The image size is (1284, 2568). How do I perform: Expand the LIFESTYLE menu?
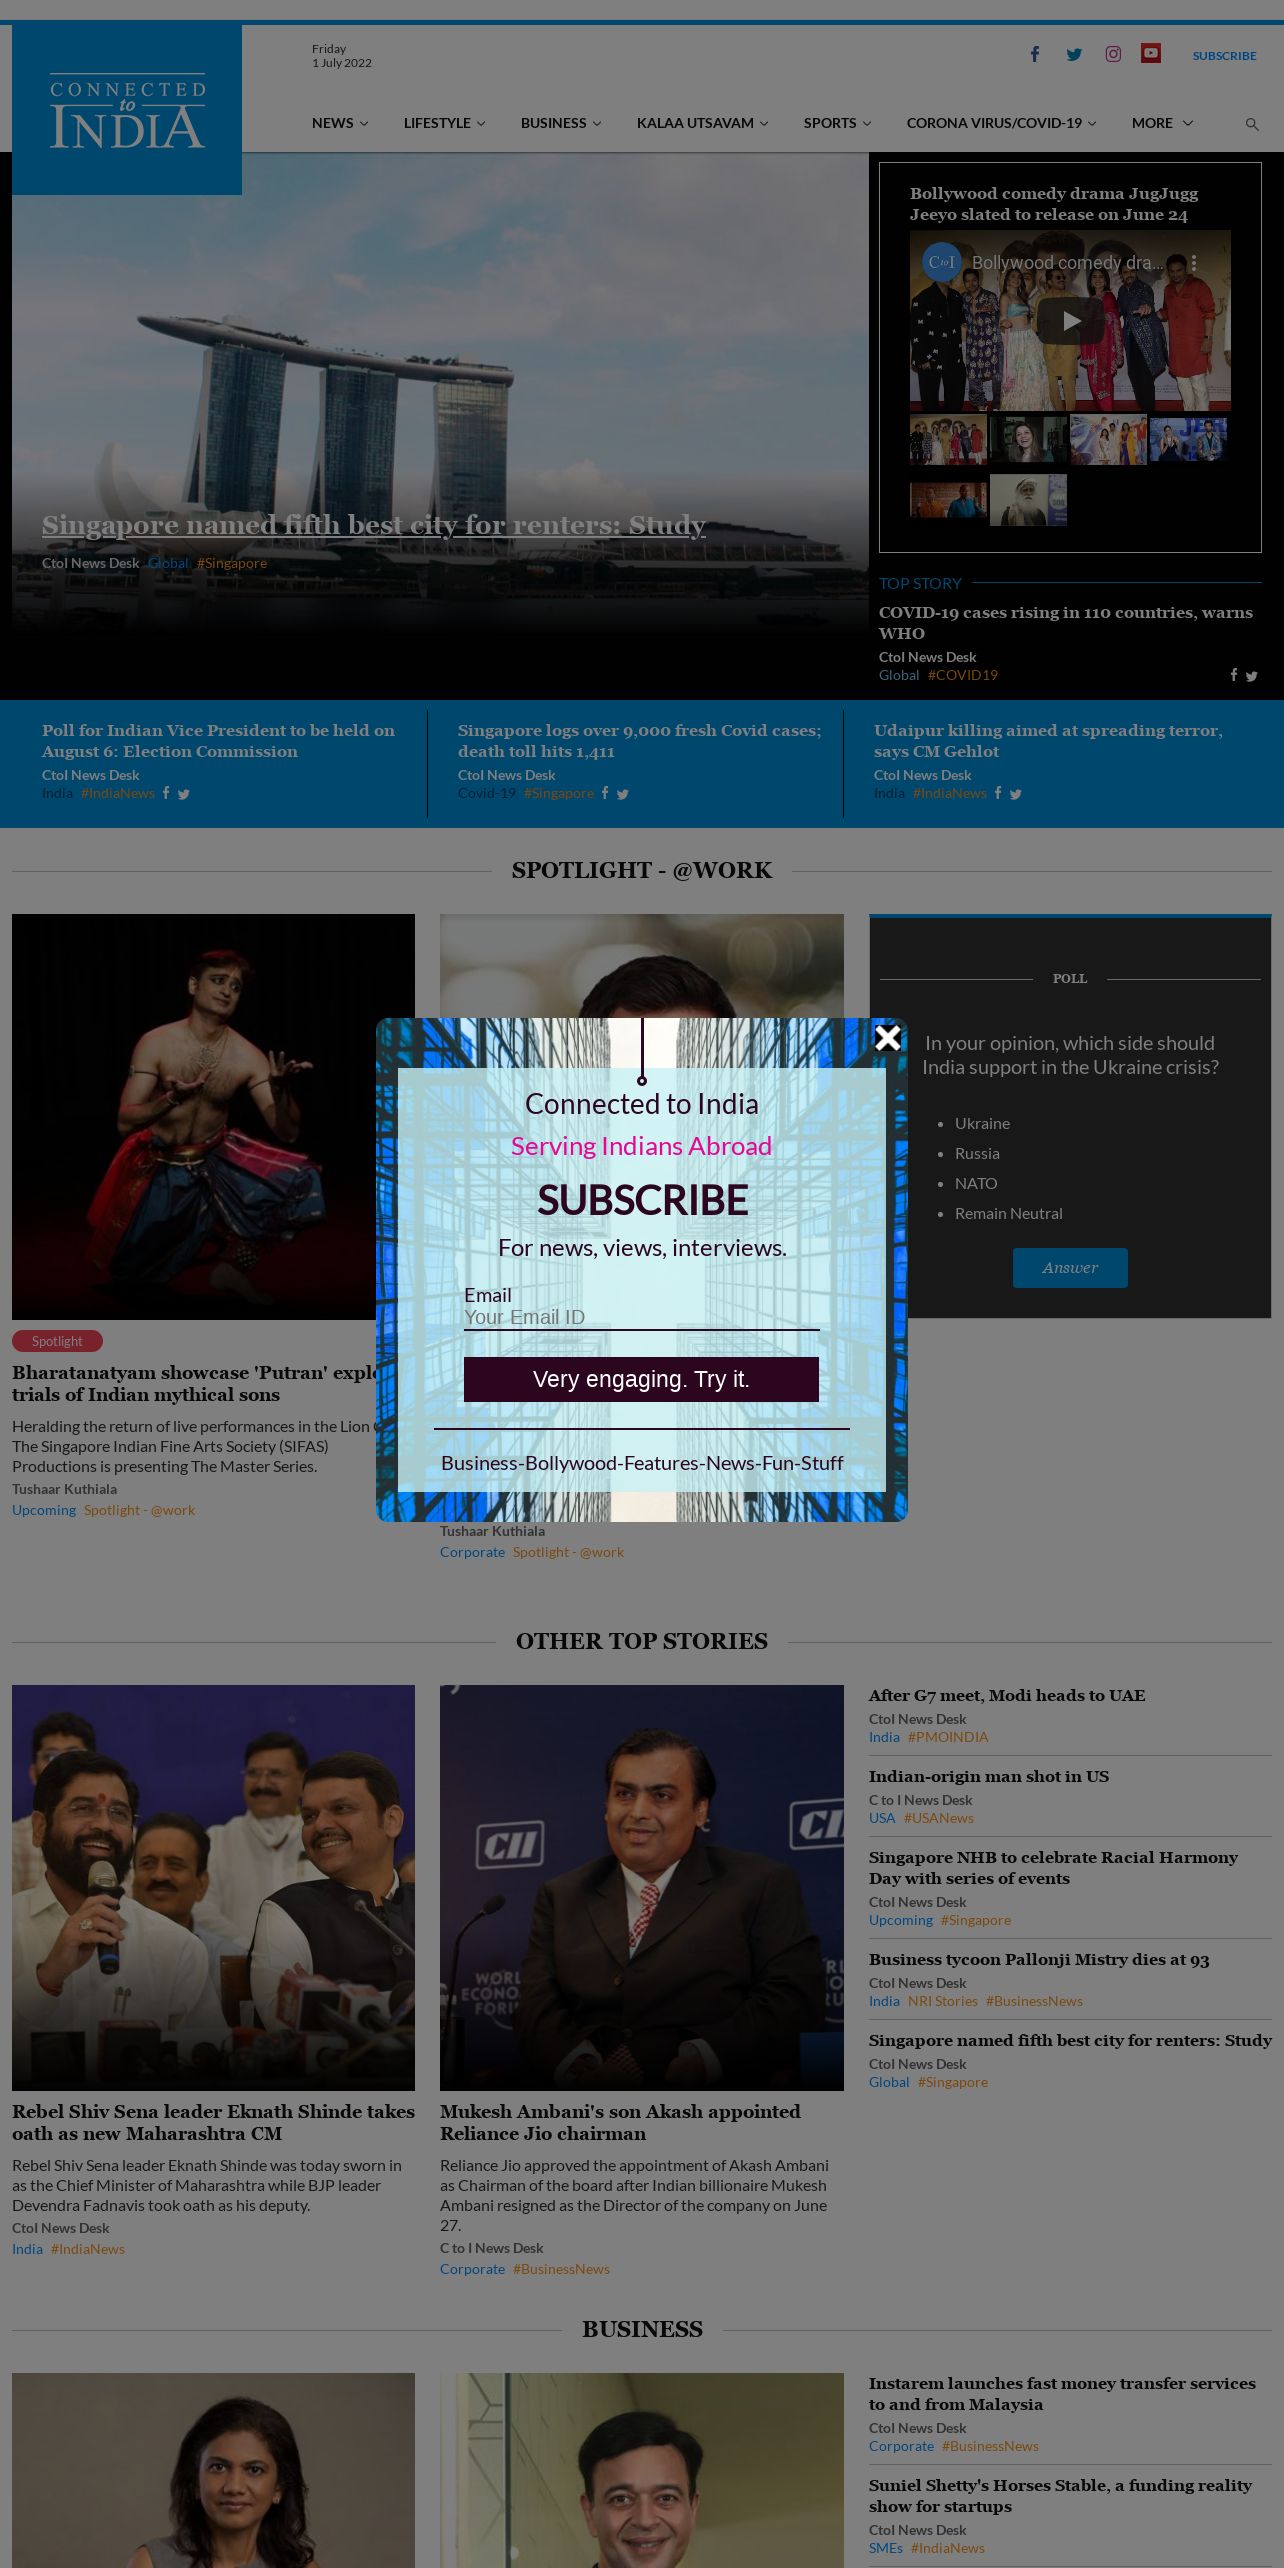tap(444, 123)
